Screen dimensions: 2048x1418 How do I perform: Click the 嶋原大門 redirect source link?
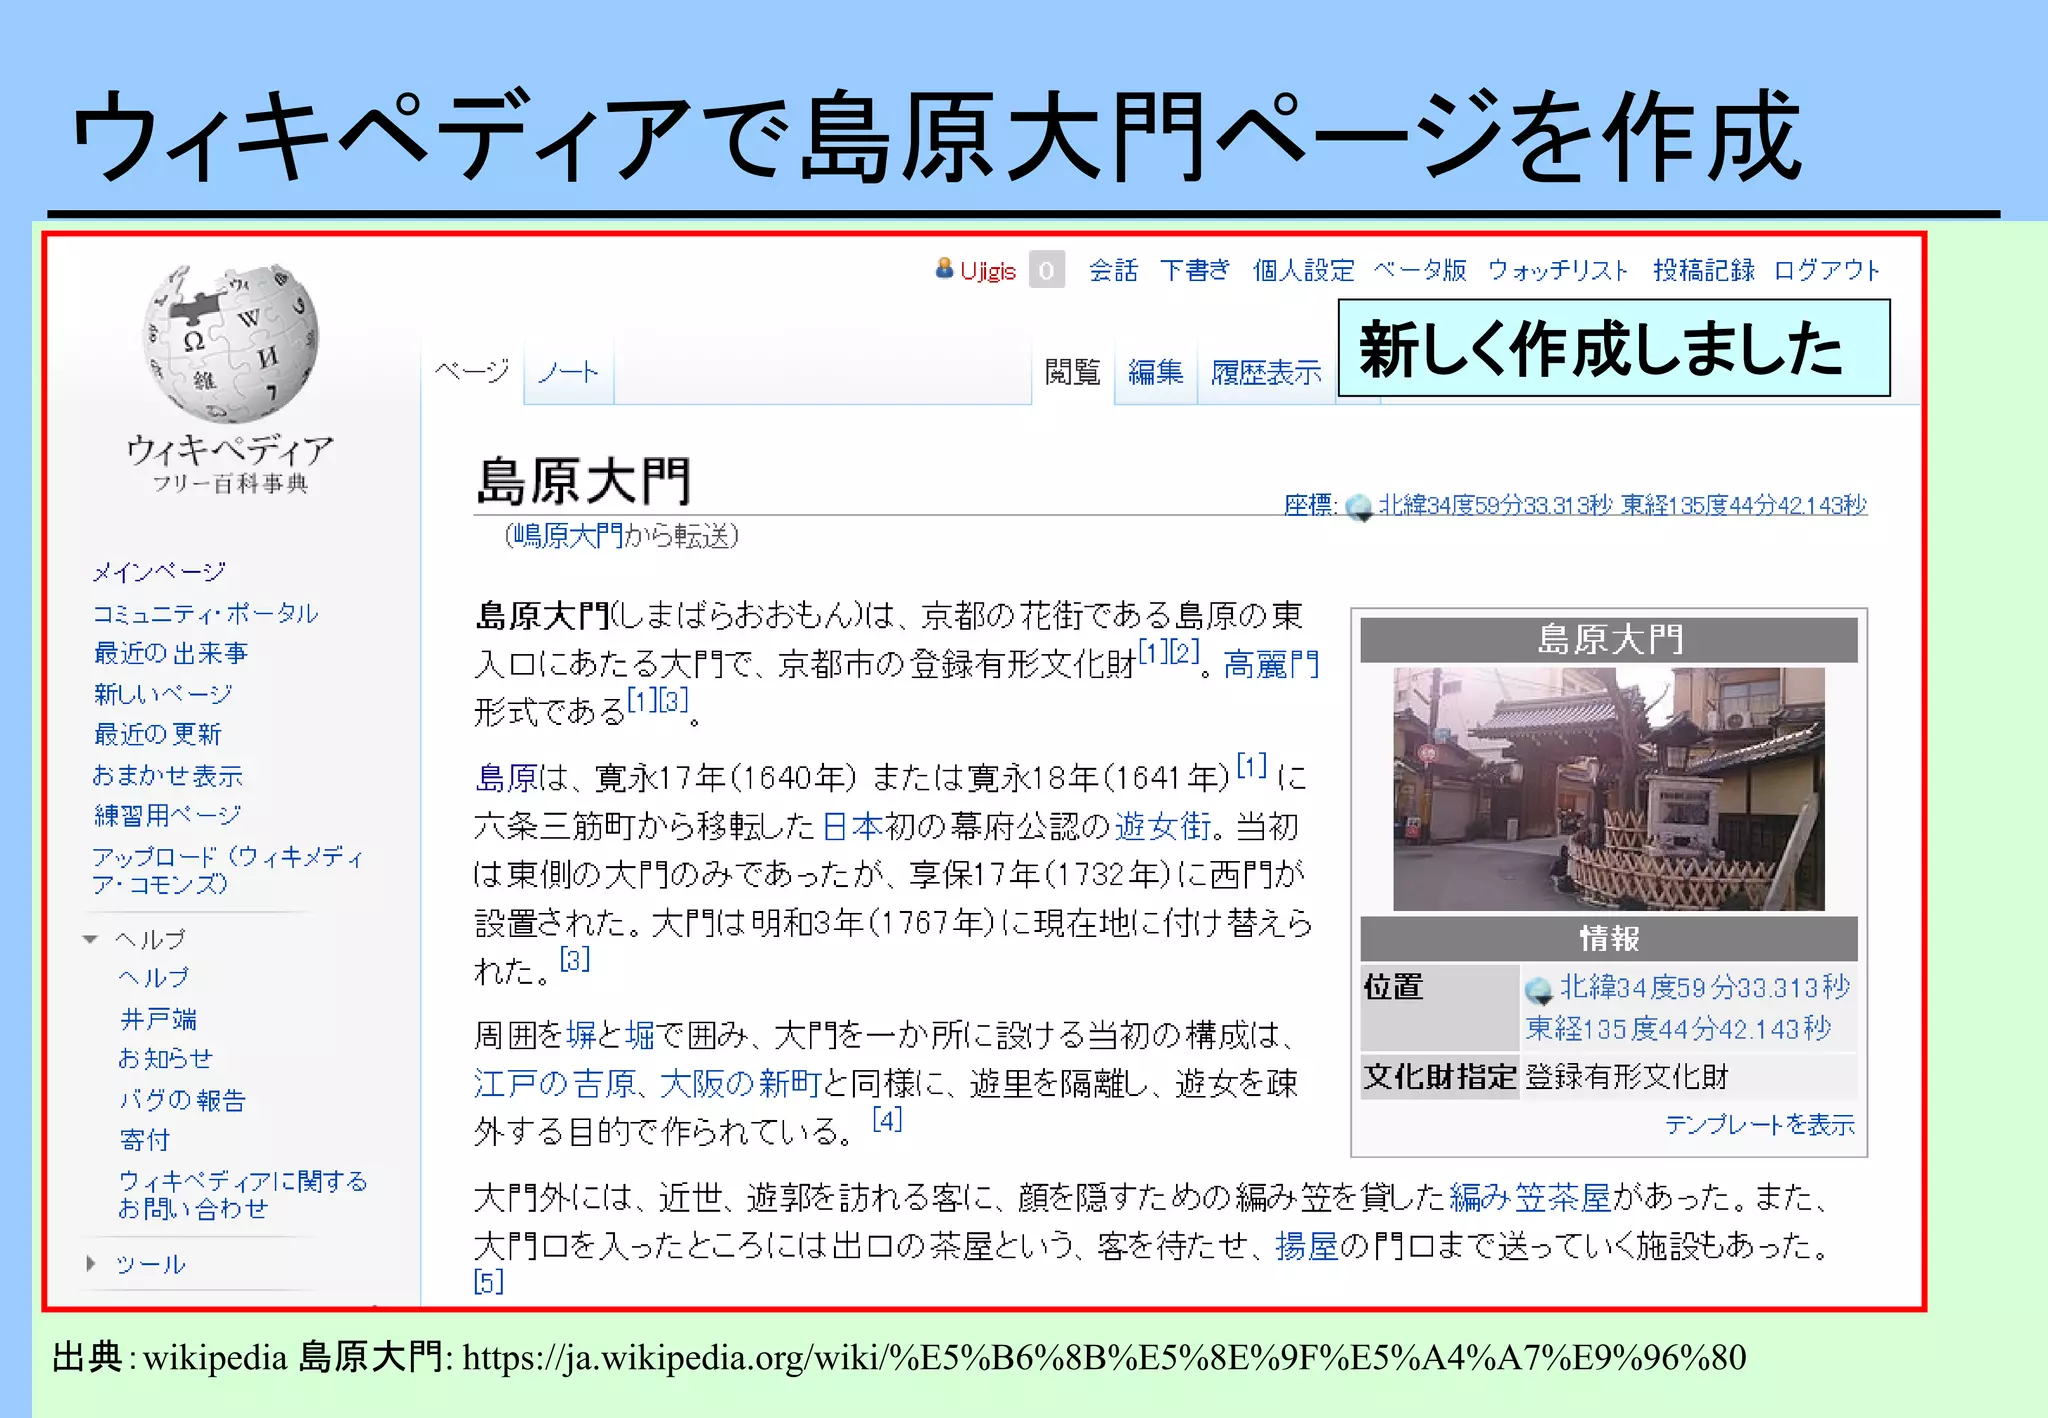pos(567,536)
